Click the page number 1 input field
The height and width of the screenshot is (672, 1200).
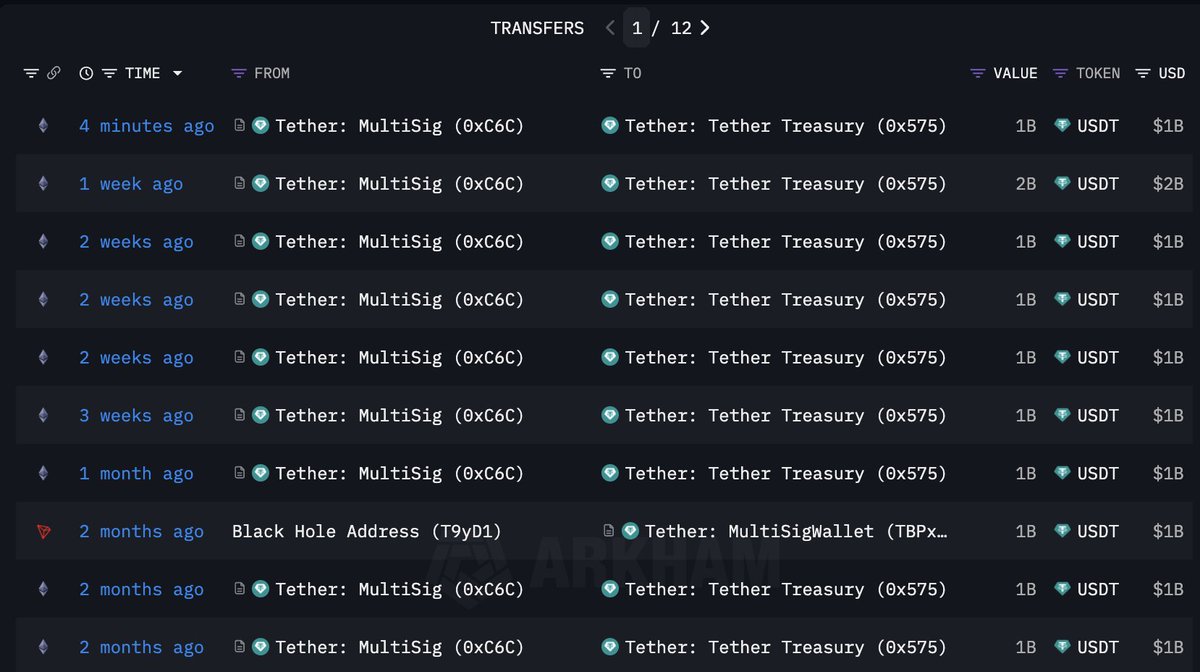(x=637, y=28)
